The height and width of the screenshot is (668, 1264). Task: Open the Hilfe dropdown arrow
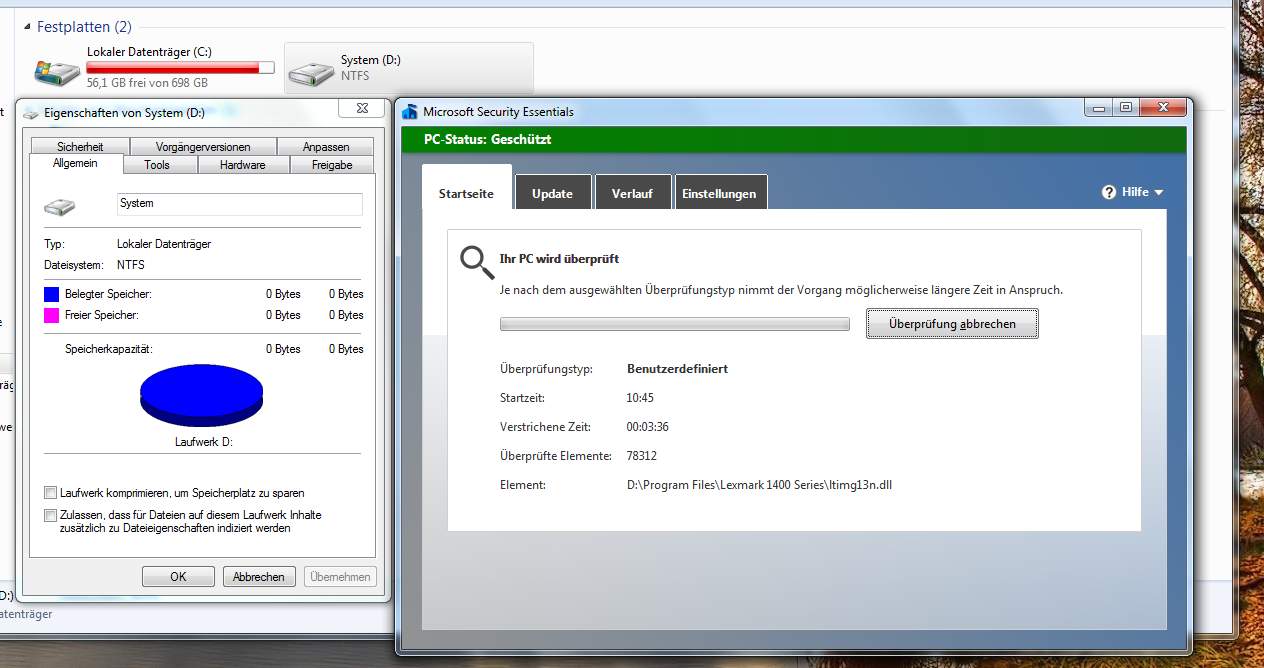pyautogui.click(x=1159, y=192)
